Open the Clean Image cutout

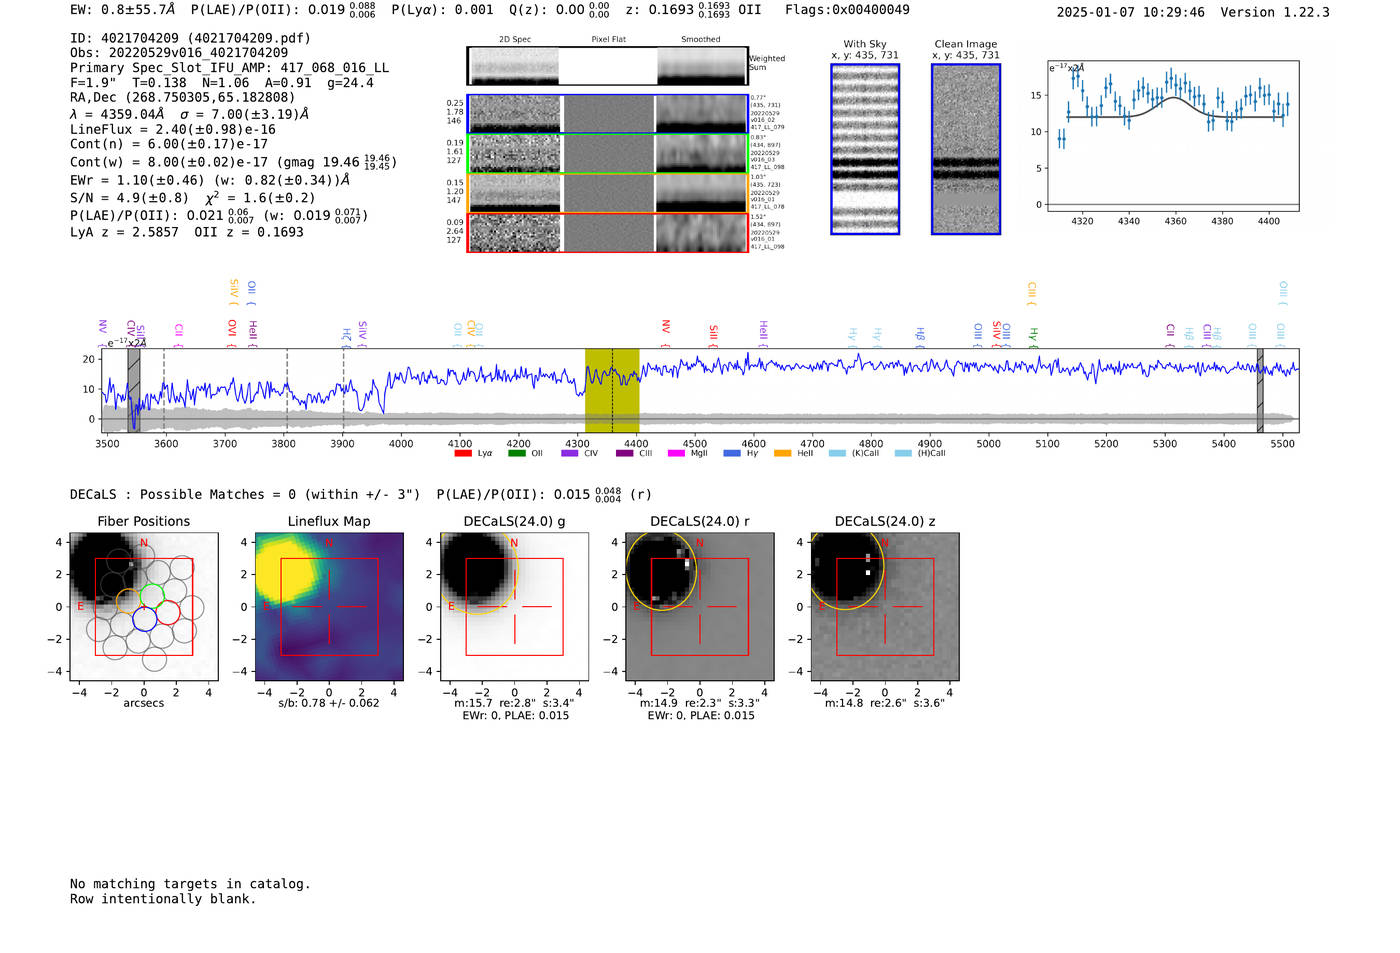click(x=966, y=149)
